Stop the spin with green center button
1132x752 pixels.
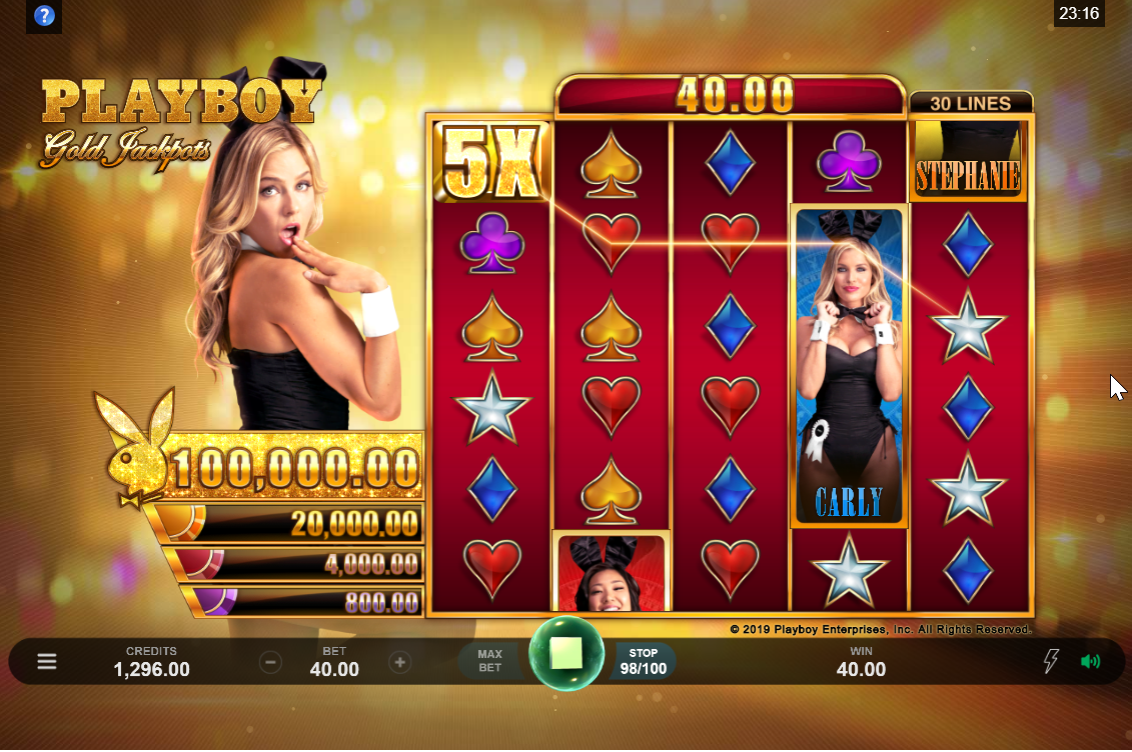click(567, 652)
